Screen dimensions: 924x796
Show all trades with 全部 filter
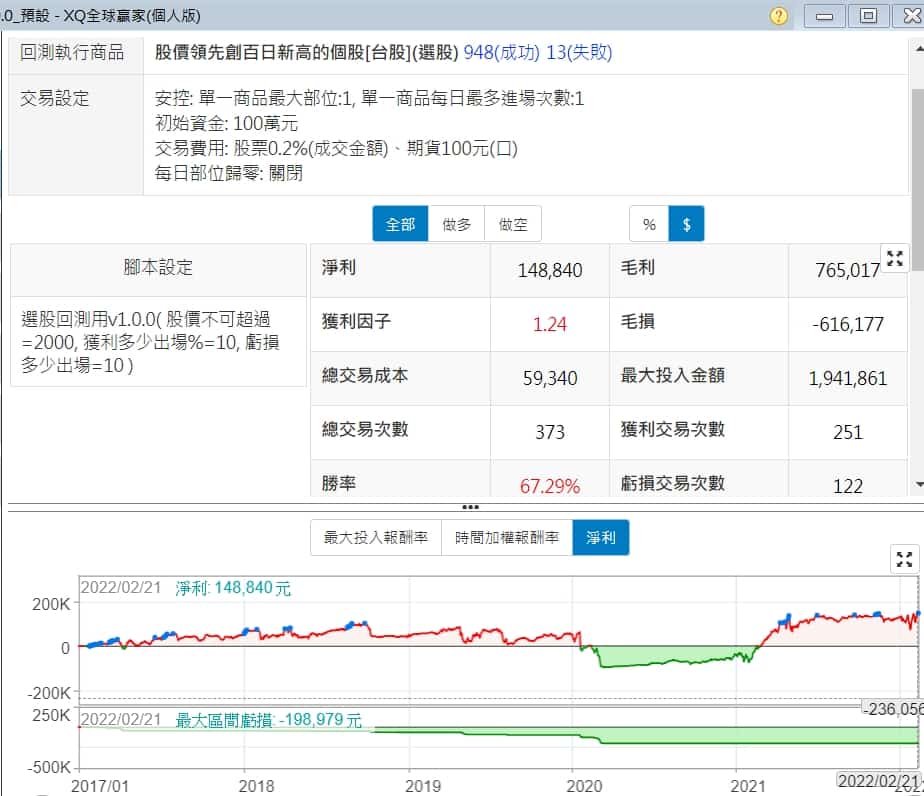pyautogui.click(x=400, y=225)
